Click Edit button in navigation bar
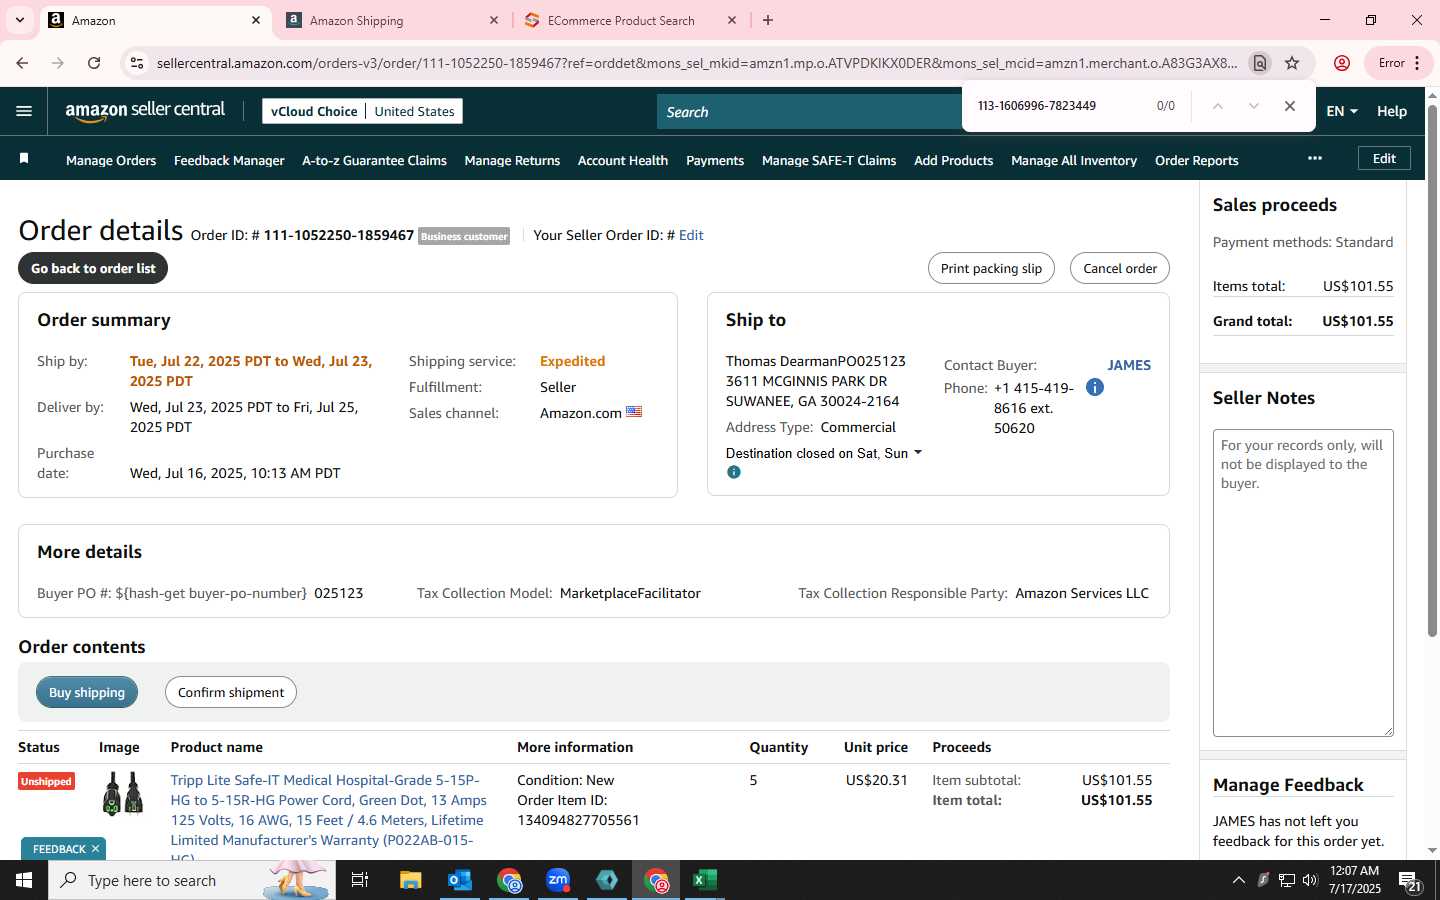Viewport: 1440px width, 900px height. click(1384, 158)
